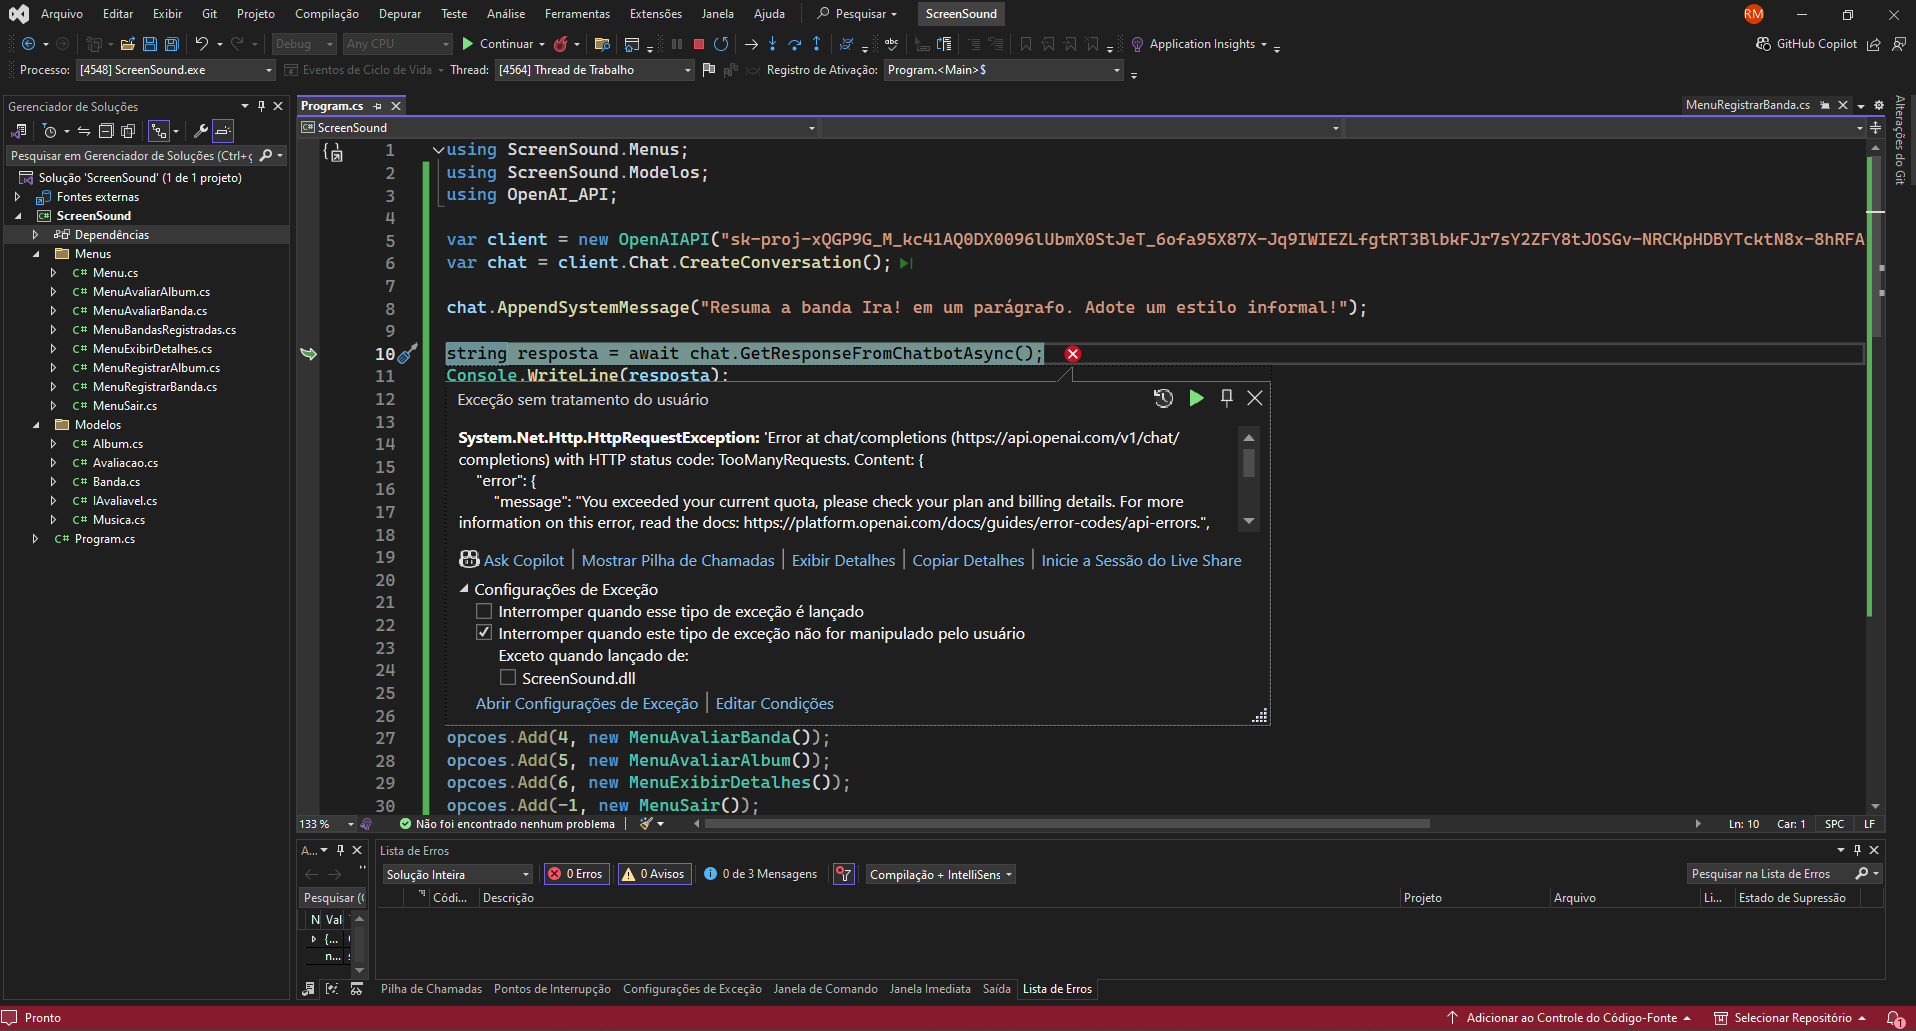
Task: Pause execution with the Break All icon
Action: click(x=677, y=44)
